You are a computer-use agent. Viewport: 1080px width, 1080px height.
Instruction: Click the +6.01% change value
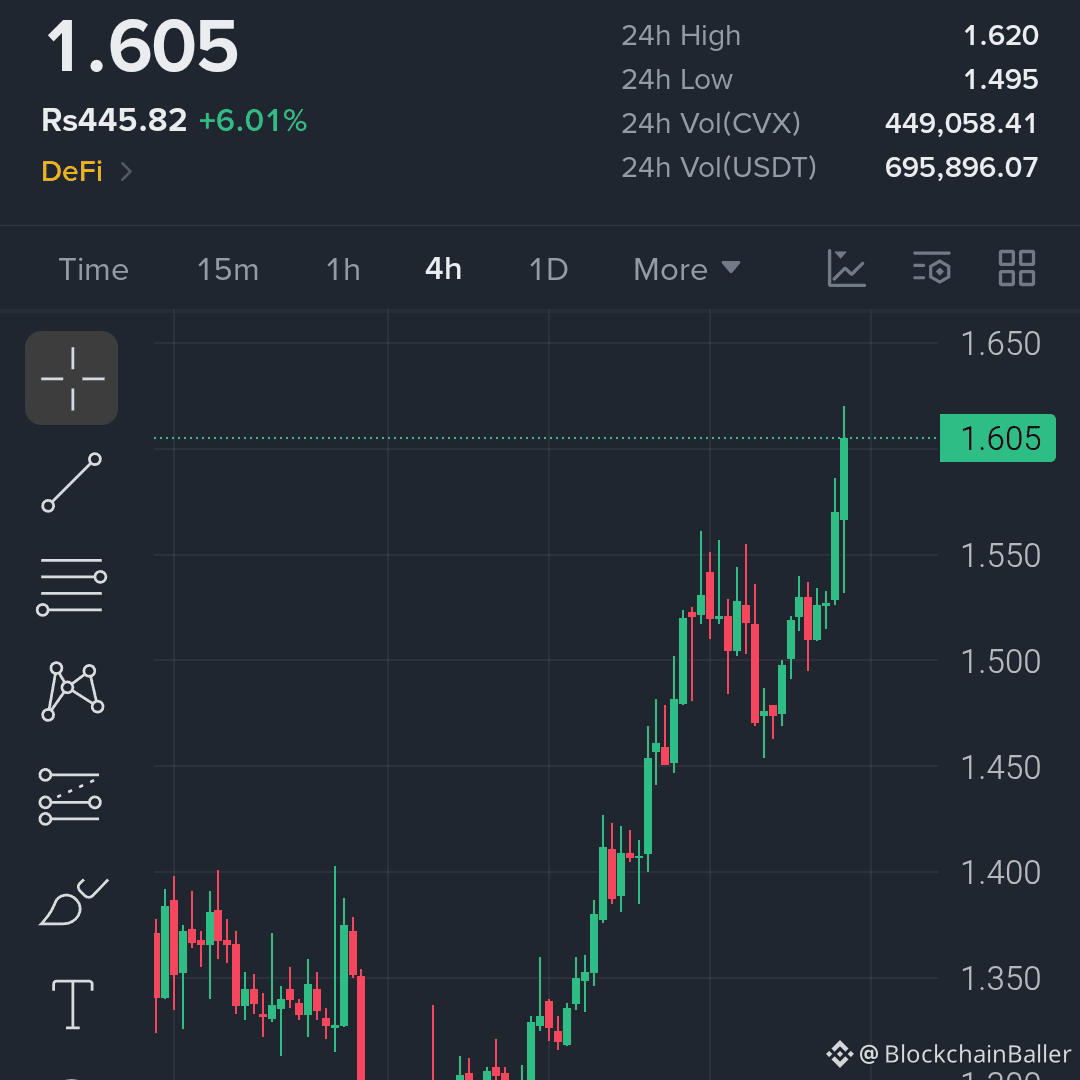tap(253, 121)
